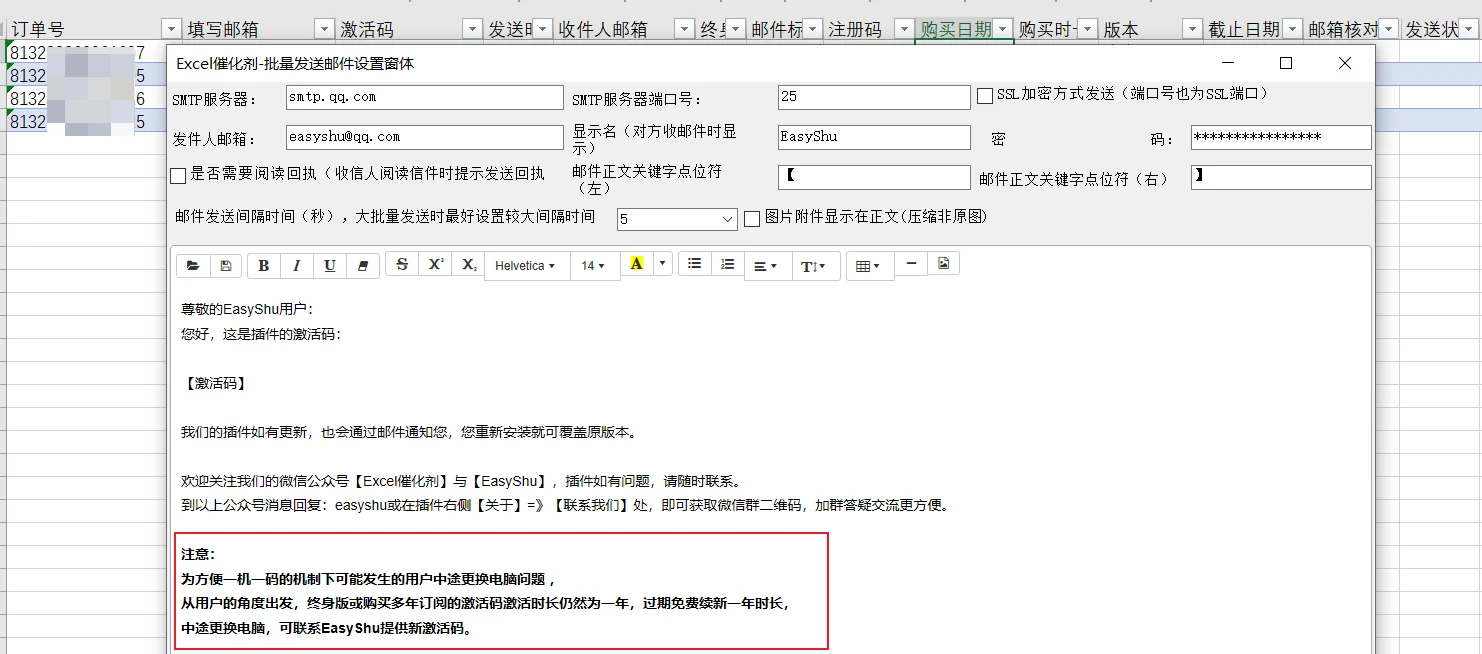This screenshot has width=1482, height=654.
Task: Toggle the 是否需要阅读回执 checkbox
Action: pyautogui.click(x=178, y=176)
